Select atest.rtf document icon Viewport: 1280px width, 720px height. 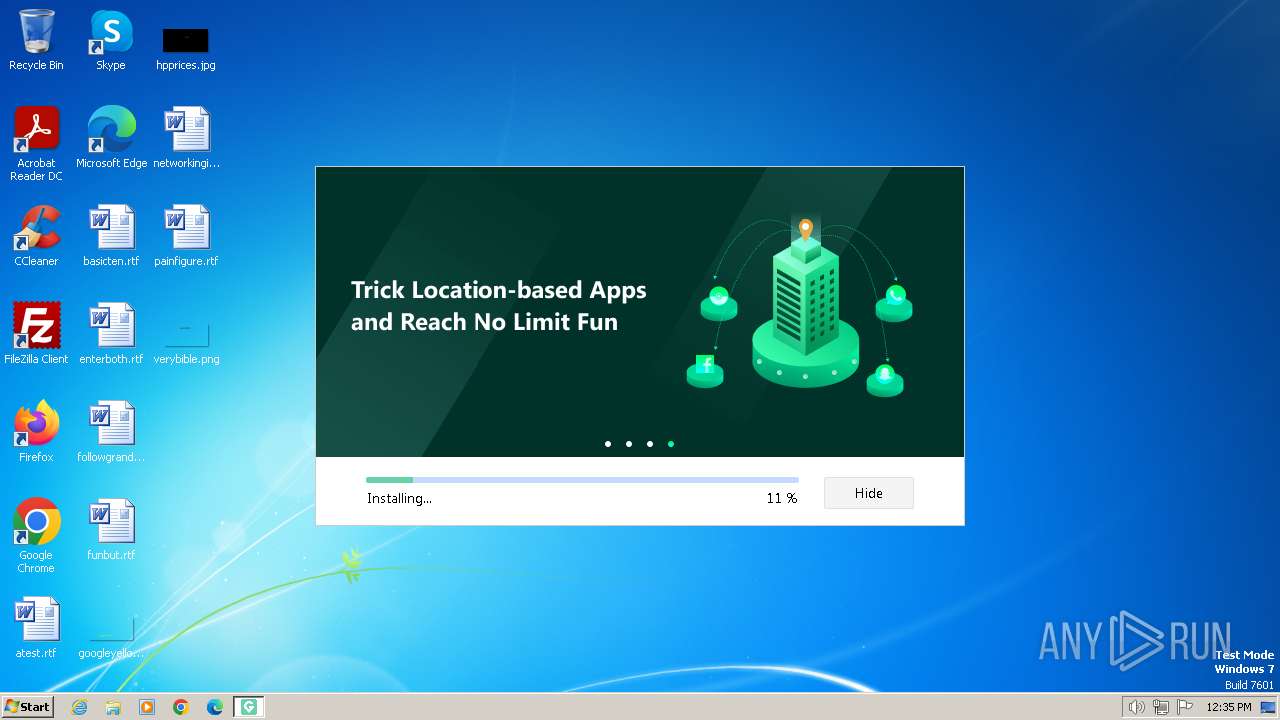pos(36,628)
